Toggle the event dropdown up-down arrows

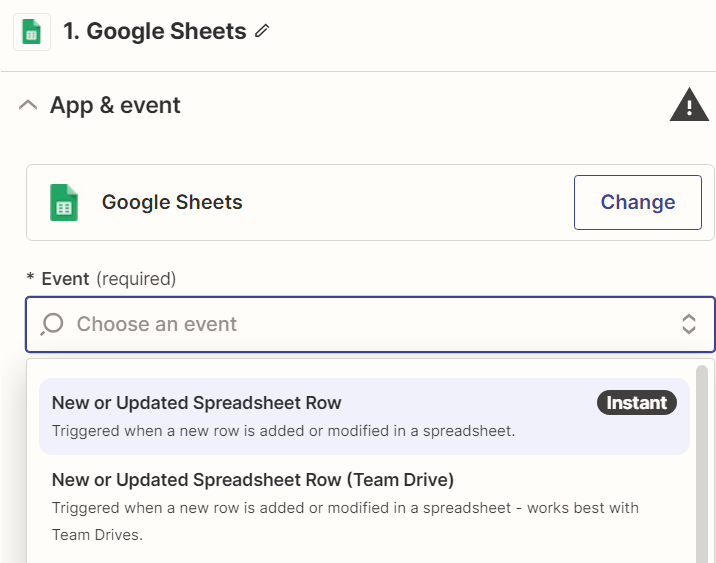688,324
